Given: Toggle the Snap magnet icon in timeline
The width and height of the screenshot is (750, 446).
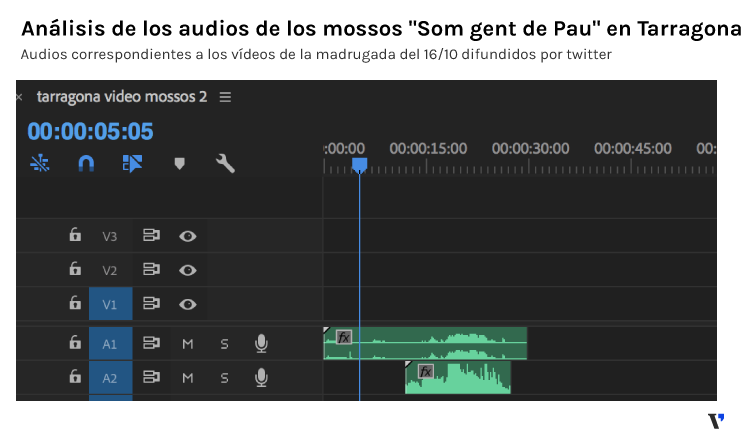Looking at the screenshot, I should coord(86,163).
